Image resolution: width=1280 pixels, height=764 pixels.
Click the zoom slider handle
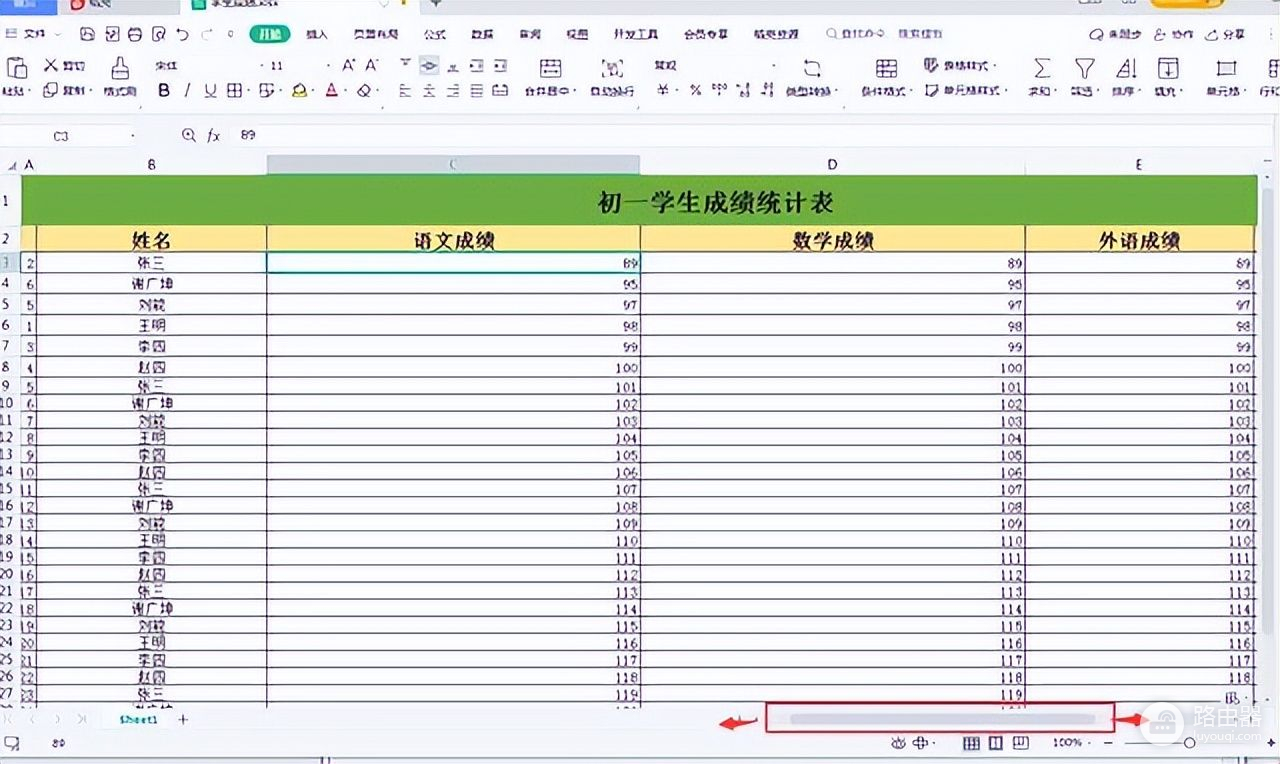point(1189,743)
